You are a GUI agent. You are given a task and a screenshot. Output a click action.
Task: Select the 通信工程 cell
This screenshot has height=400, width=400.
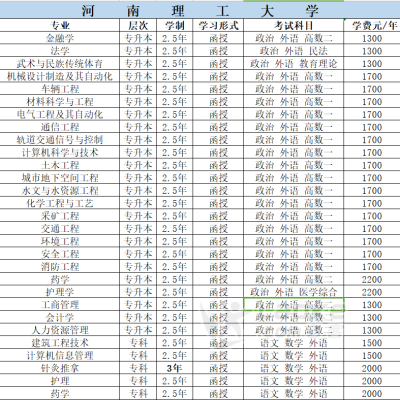point(60,127)
